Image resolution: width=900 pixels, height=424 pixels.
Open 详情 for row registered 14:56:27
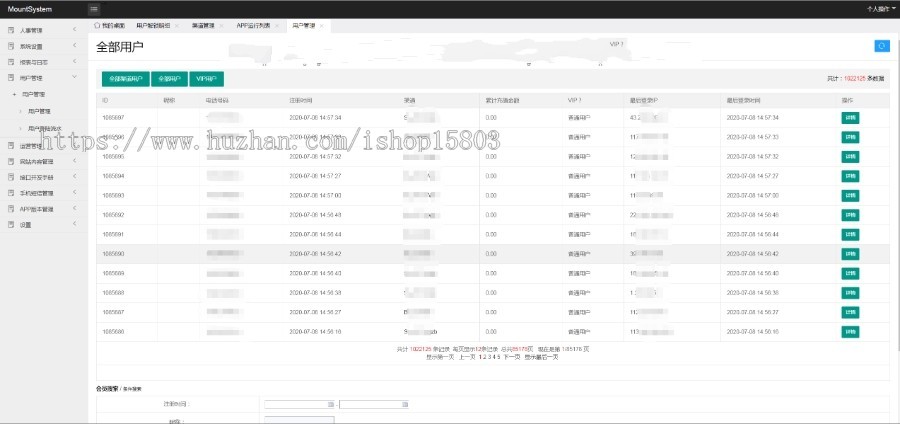pos(850,313)
